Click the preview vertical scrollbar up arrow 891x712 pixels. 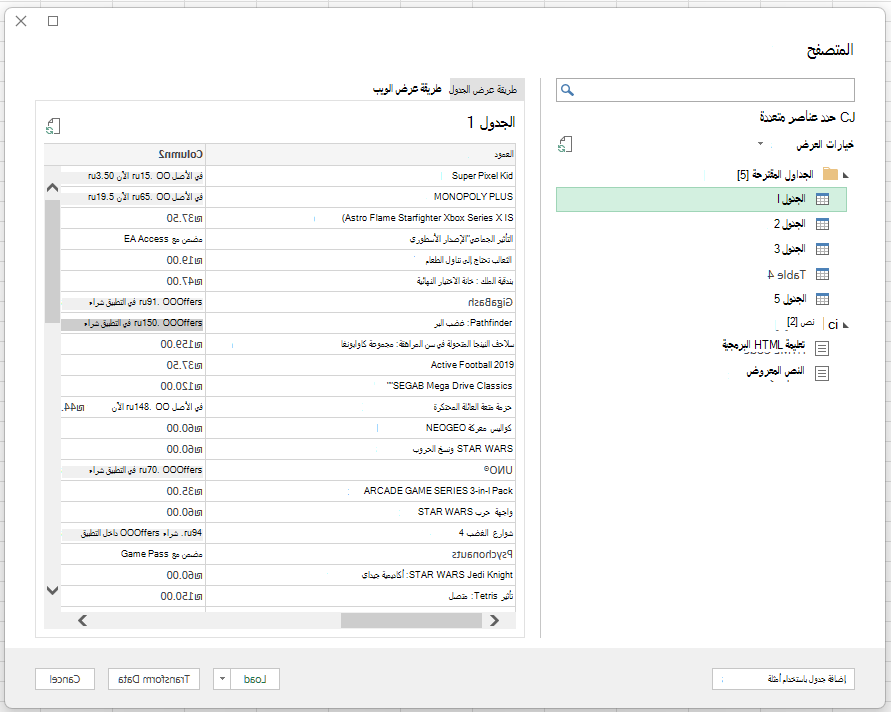pos(52,188)
